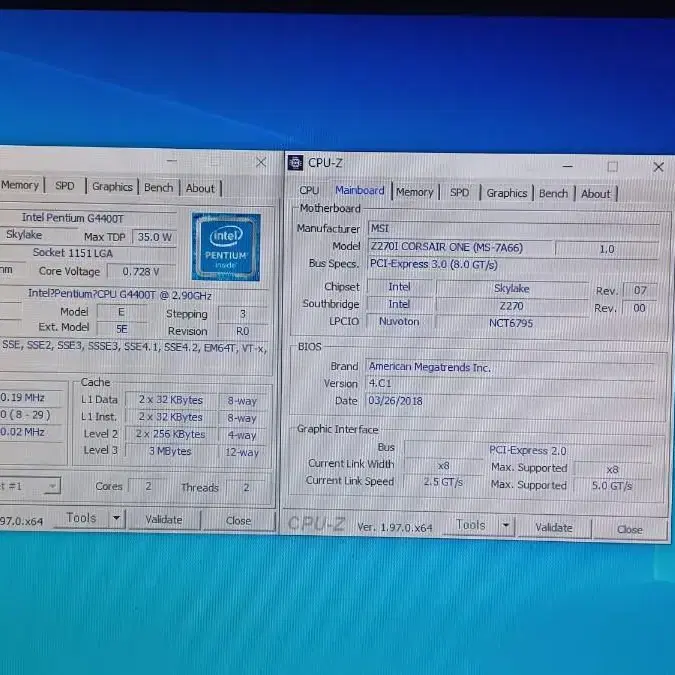This screenshot has width=675, height=675.
Task: Click Revision R0 value
Action: click(242, 331)
